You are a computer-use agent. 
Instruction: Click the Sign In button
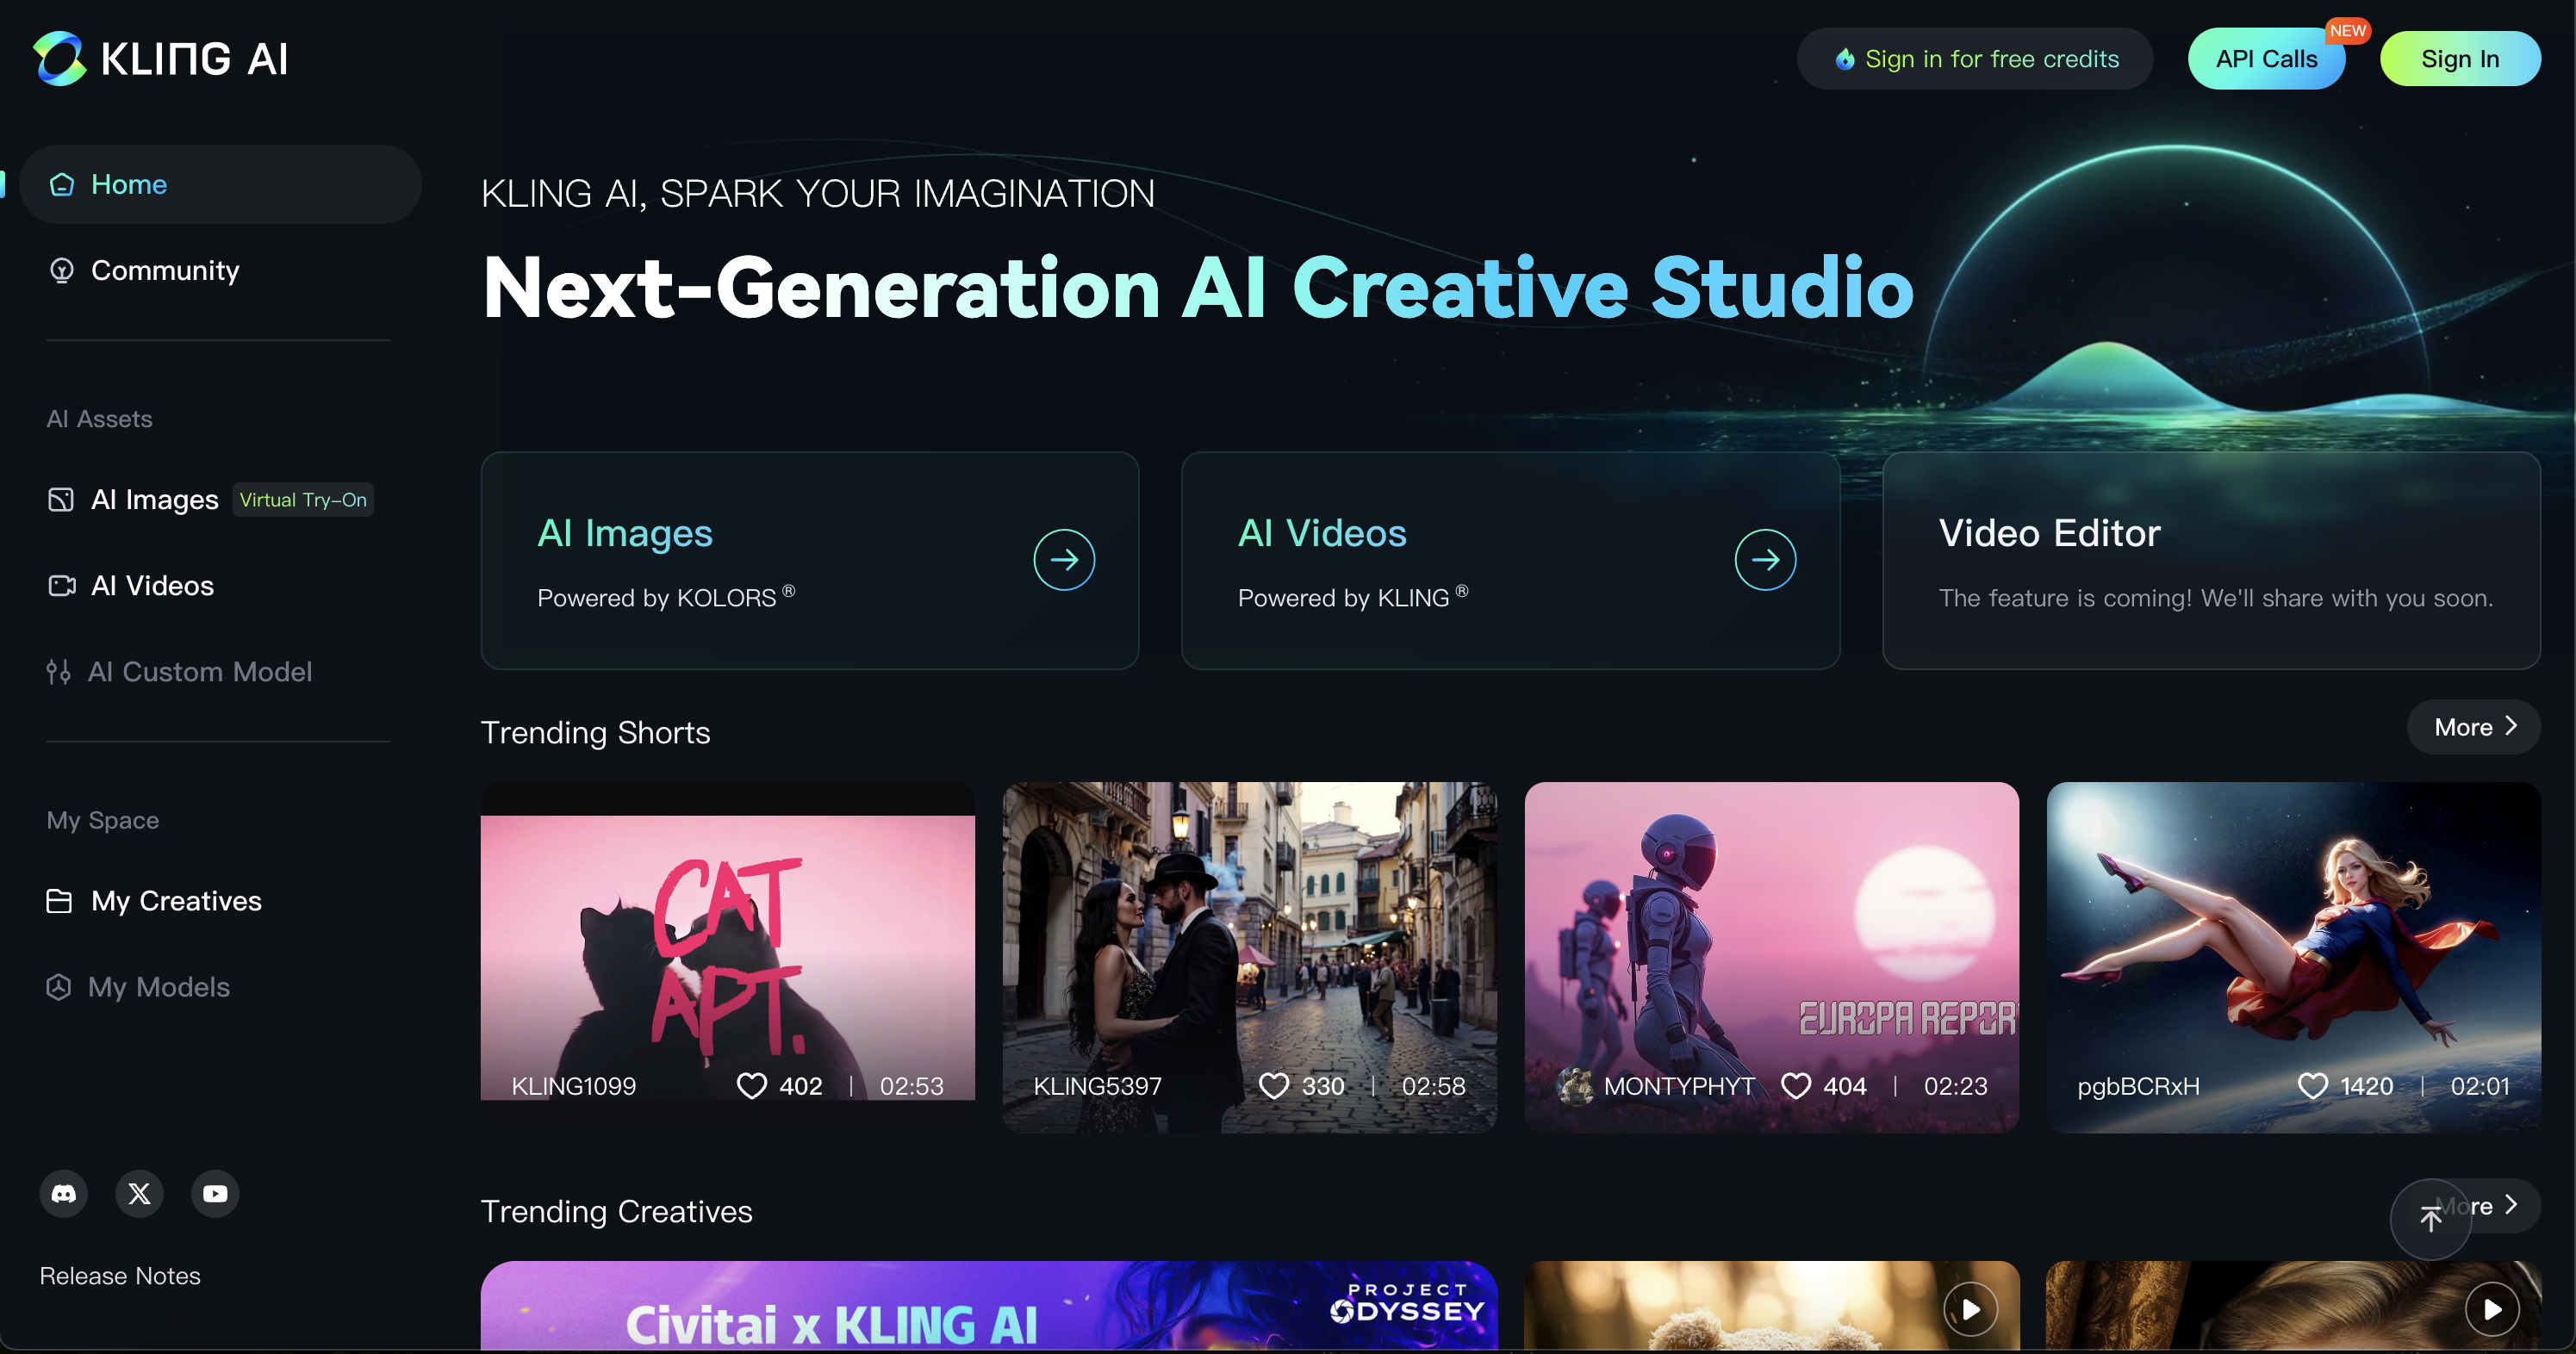point(2459,59)
